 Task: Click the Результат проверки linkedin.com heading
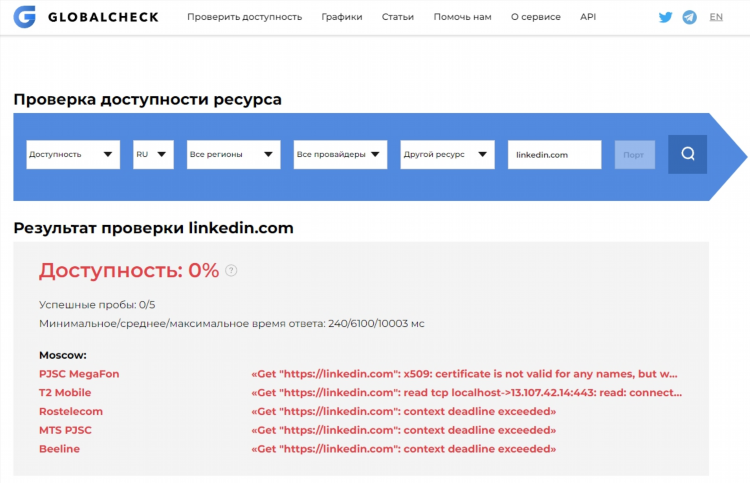[154, 228]
